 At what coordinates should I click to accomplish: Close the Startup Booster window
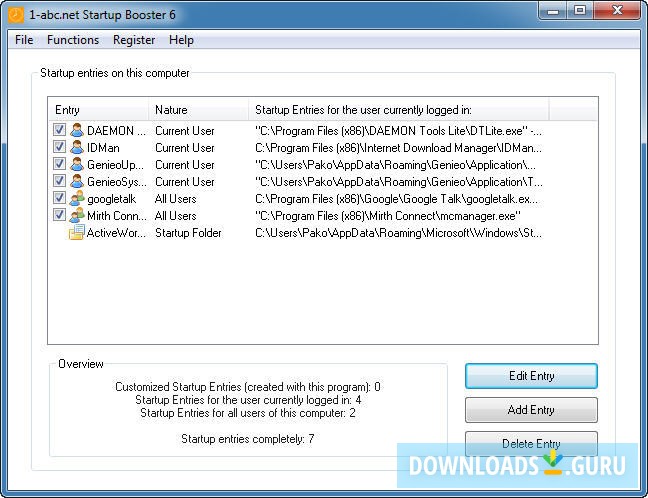[617, 11]
